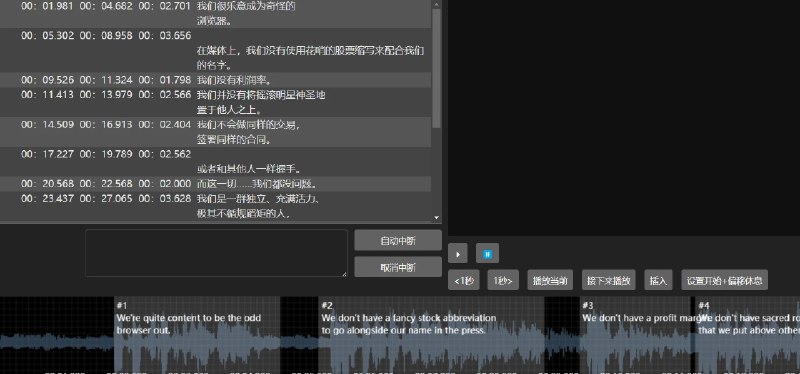Select subtitle row starting at 00:05.302
This screenshot has width=800, height=374.
pyautogui.click(x=215, y=50)
